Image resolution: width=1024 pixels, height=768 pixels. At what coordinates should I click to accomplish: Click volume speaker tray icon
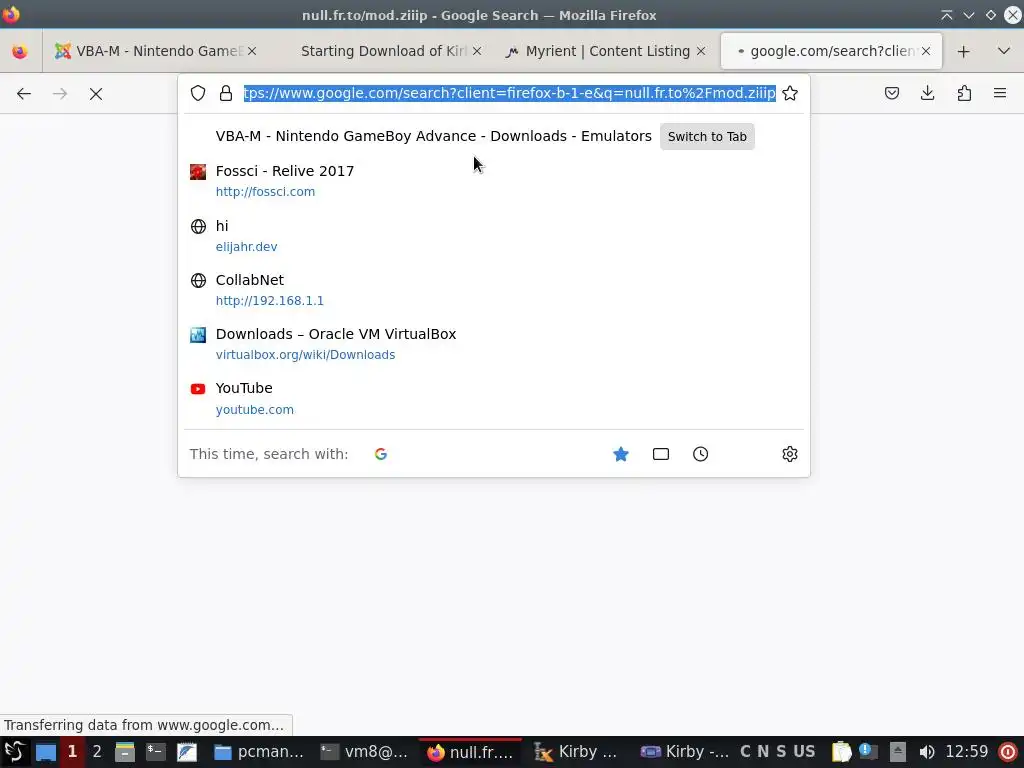(x=926, y=752)
